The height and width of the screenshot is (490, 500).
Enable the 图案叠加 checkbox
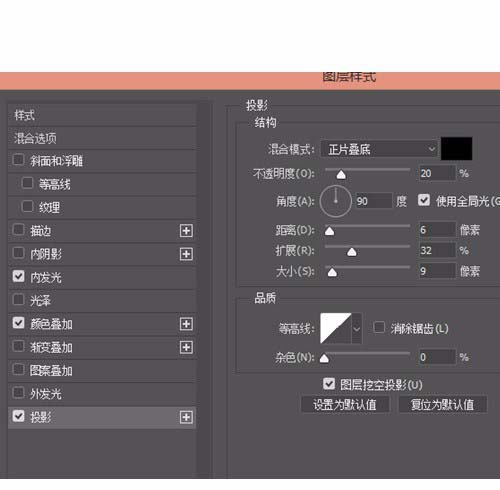pyautogui.click(x=18, y=369)
